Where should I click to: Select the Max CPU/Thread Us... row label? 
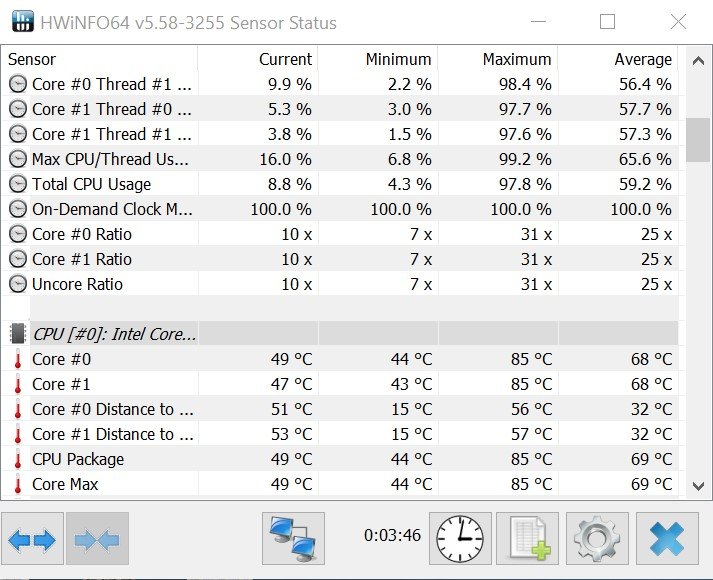click(x=110, y=159)
